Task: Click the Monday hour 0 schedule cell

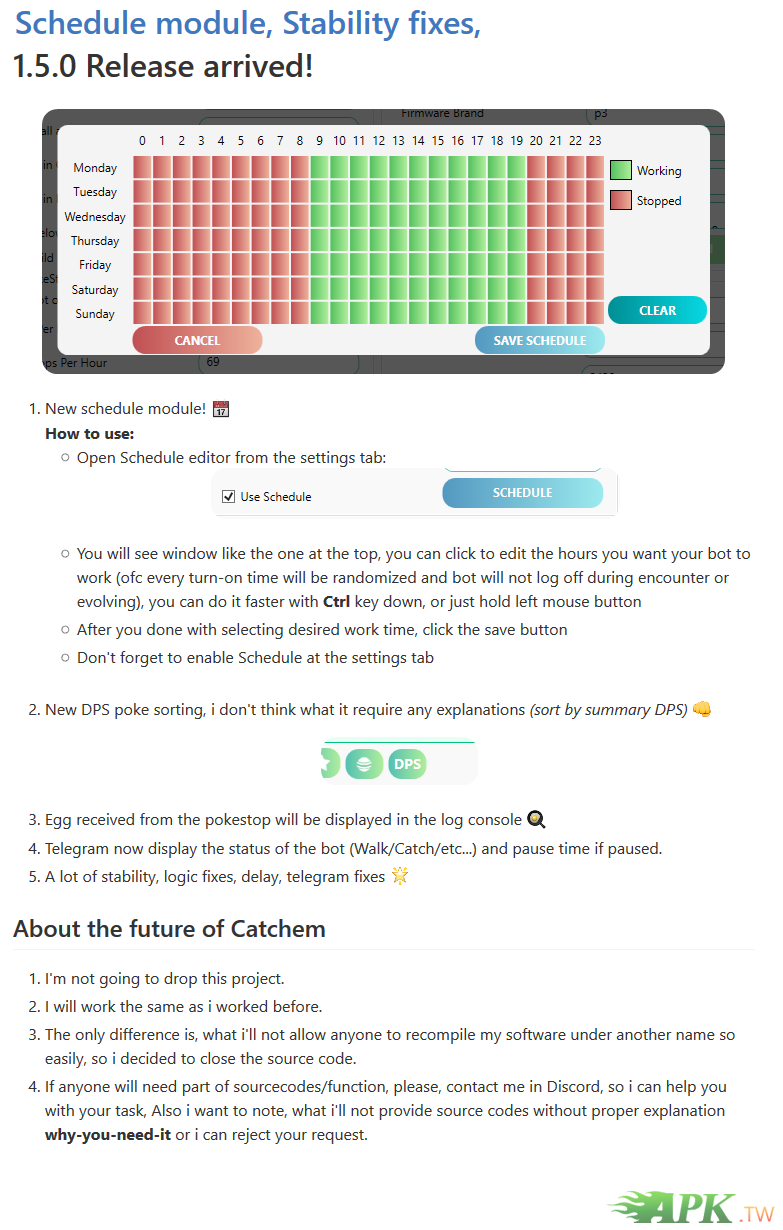Action: click(x=142, y=168)
